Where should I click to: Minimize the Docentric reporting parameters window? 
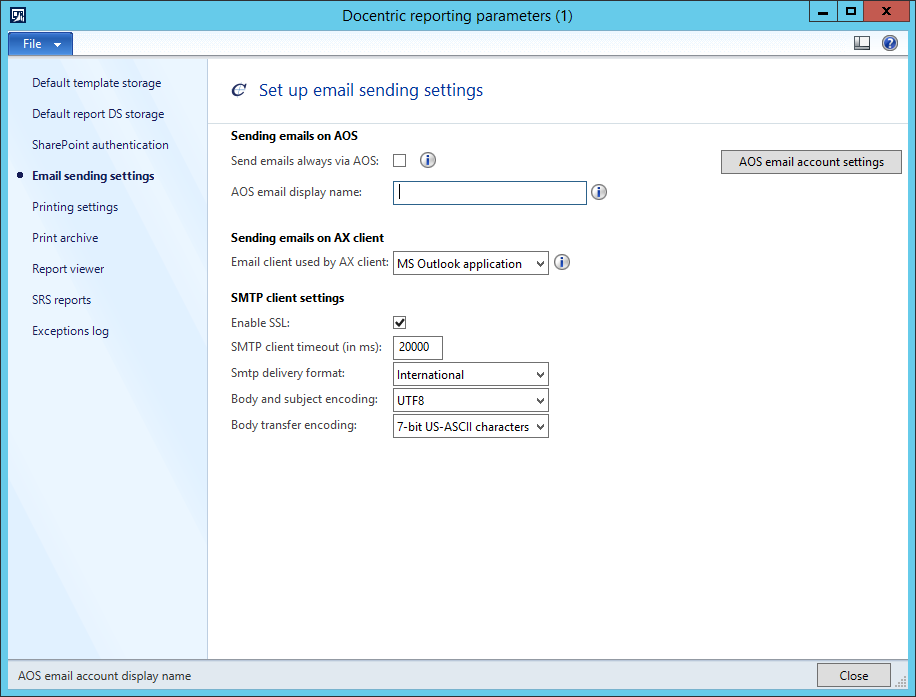pos(823,12)
